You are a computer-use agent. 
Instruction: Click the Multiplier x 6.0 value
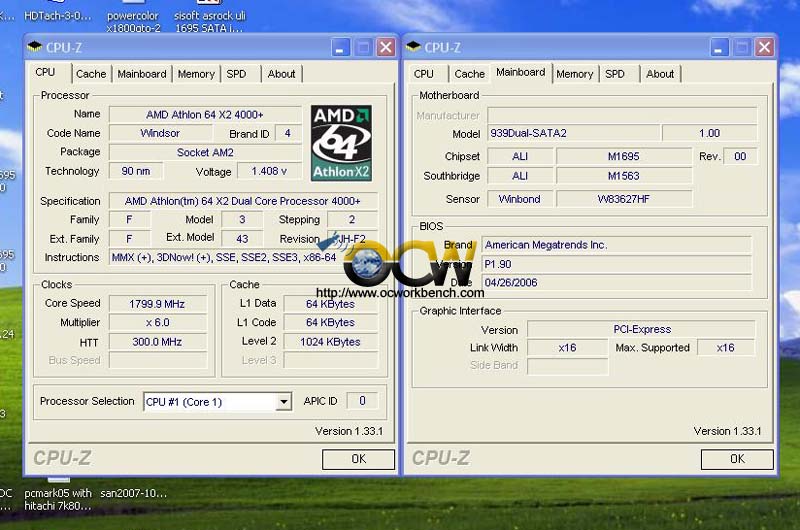click(x=157, y=323)
